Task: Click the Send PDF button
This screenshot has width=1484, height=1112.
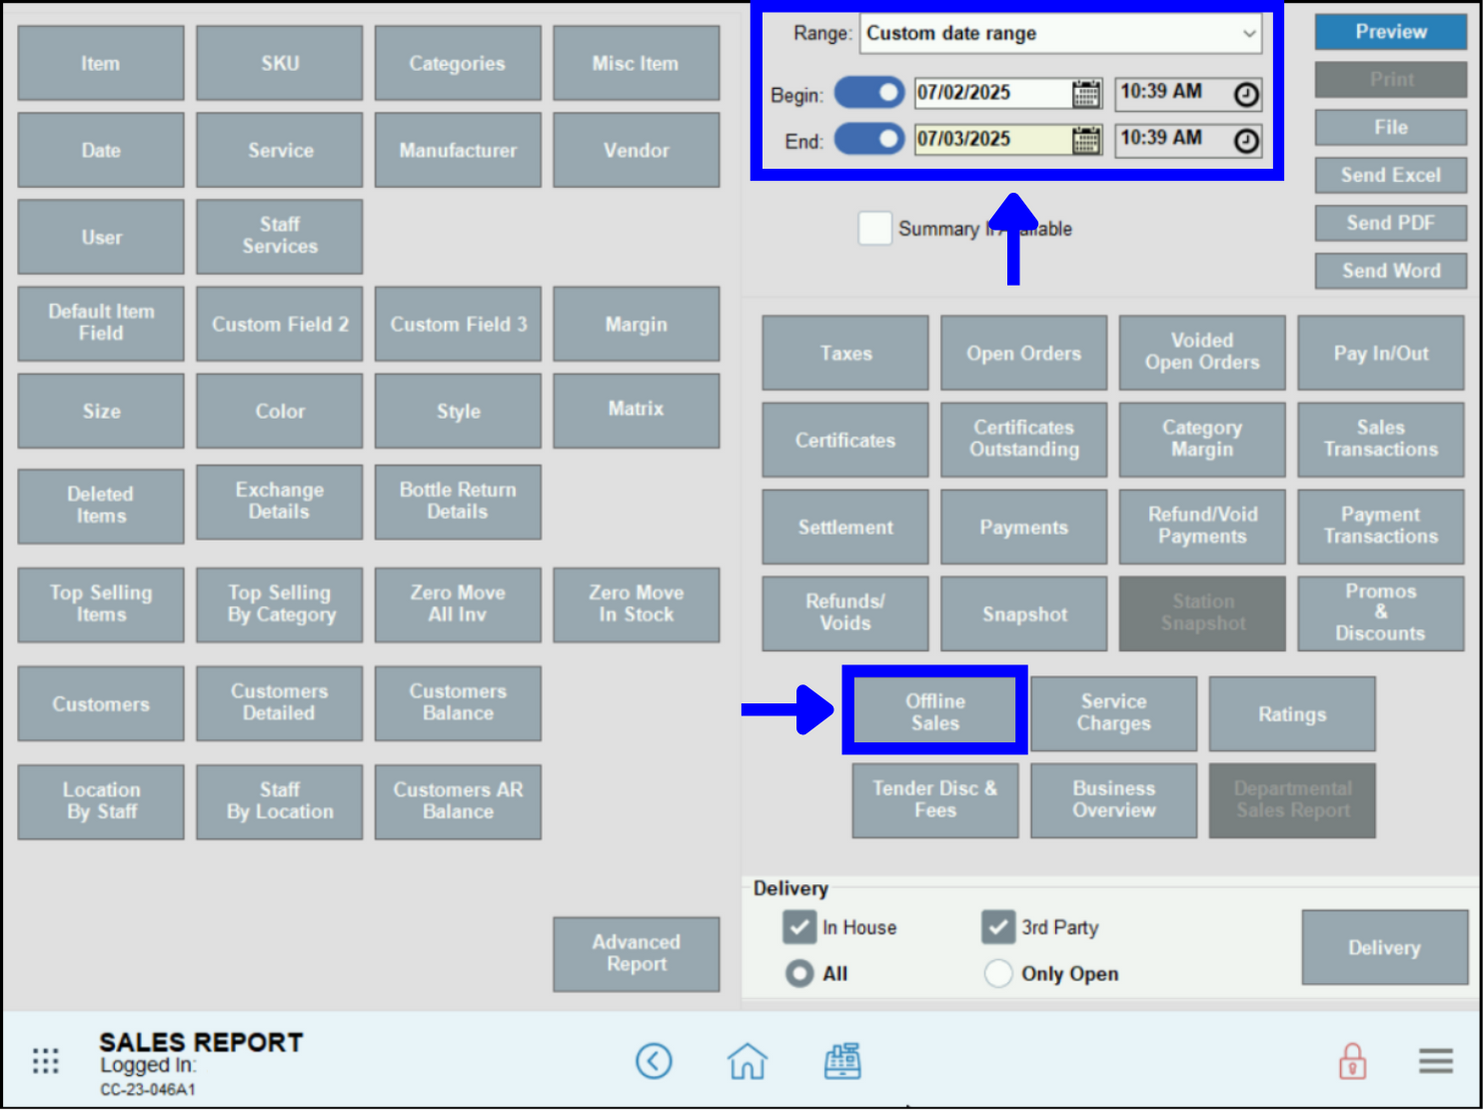Action: tap(1390, 222)
